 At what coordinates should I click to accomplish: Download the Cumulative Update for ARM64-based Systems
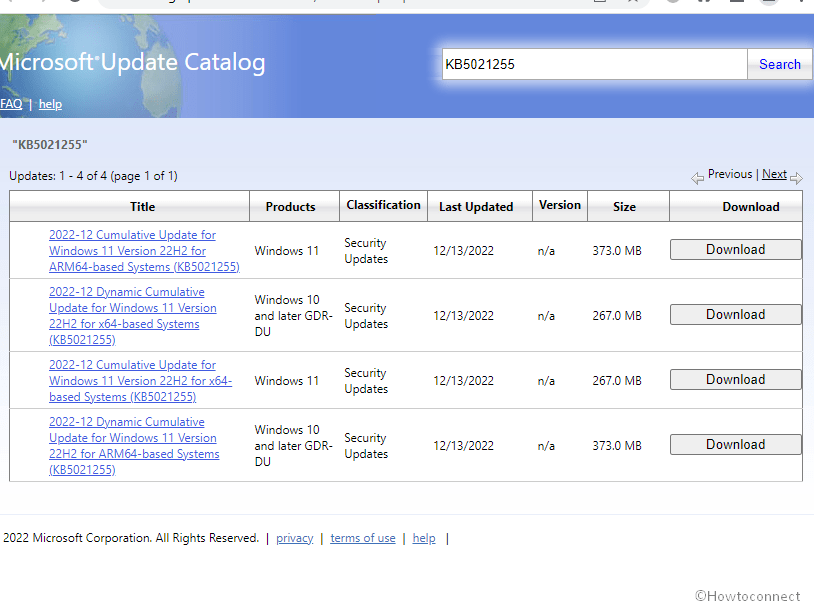click(736, 250)
